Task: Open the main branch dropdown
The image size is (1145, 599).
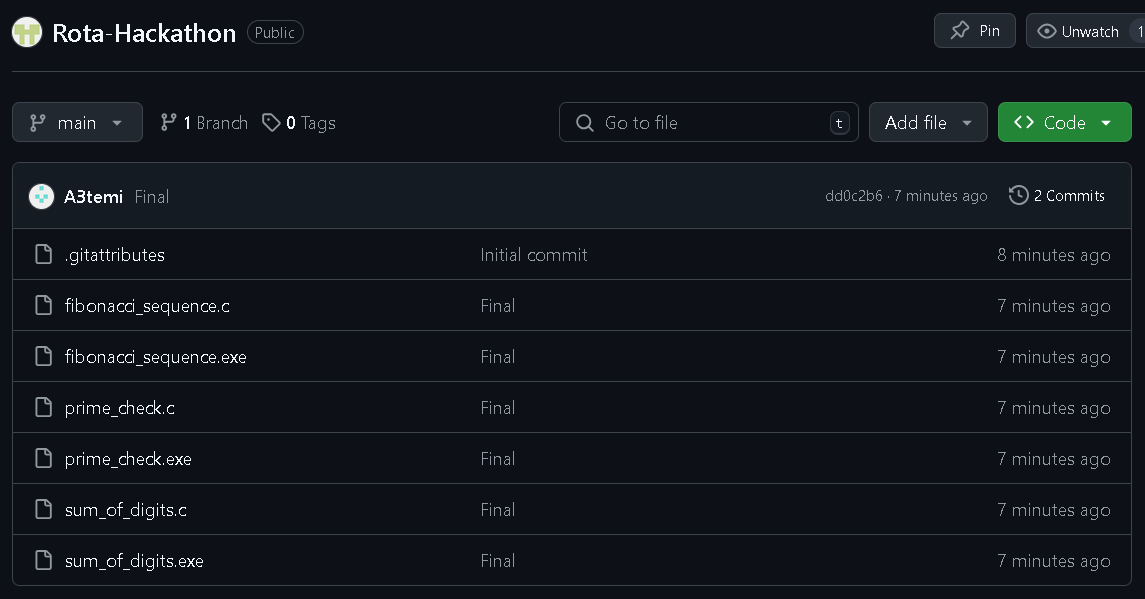Action: pos(77,122)
